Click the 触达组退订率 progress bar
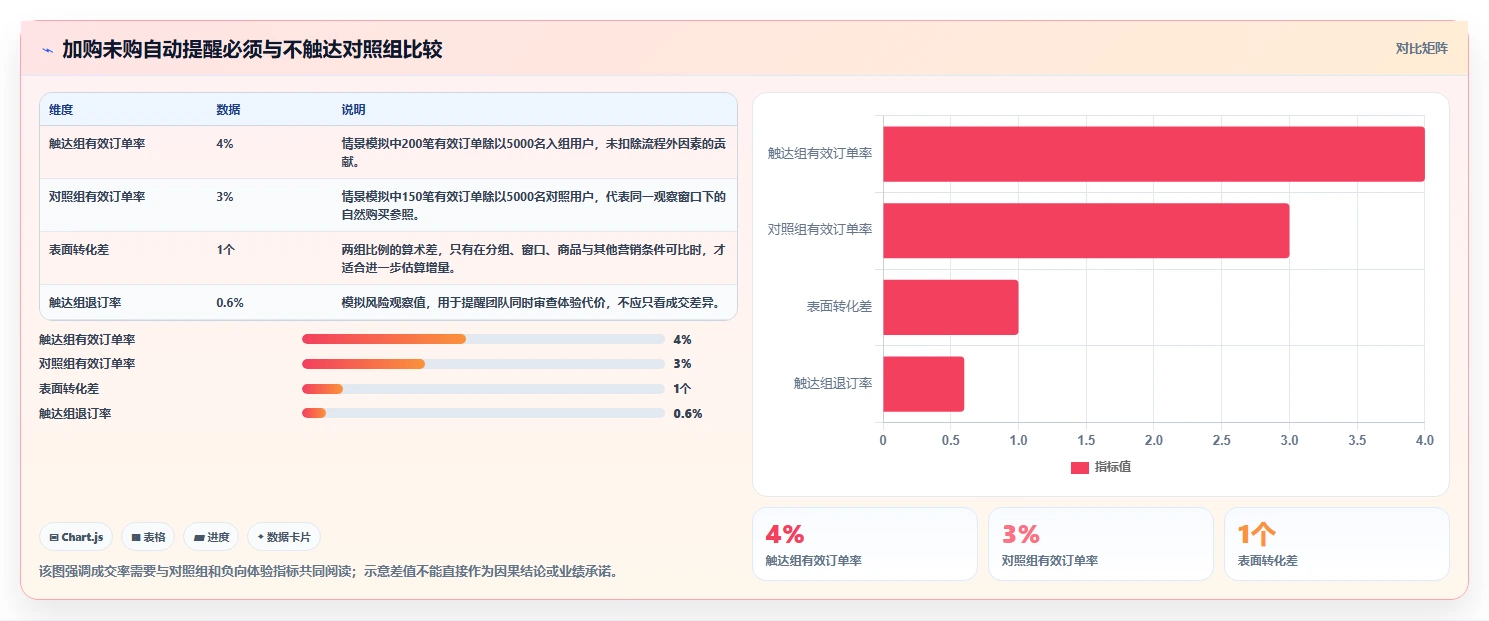The image size is (1489, 621). click(x=483, y=413)
